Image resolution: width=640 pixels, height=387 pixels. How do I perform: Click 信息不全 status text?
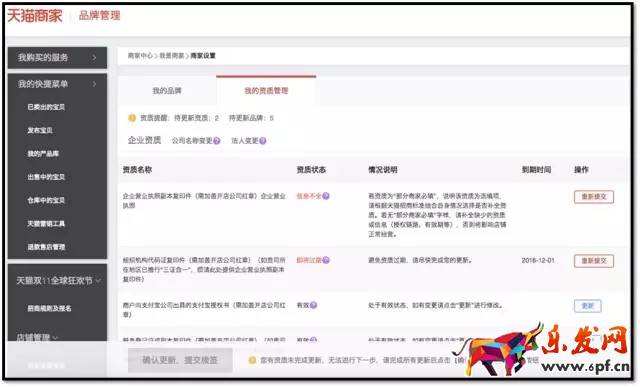click(x=309, y=196)
